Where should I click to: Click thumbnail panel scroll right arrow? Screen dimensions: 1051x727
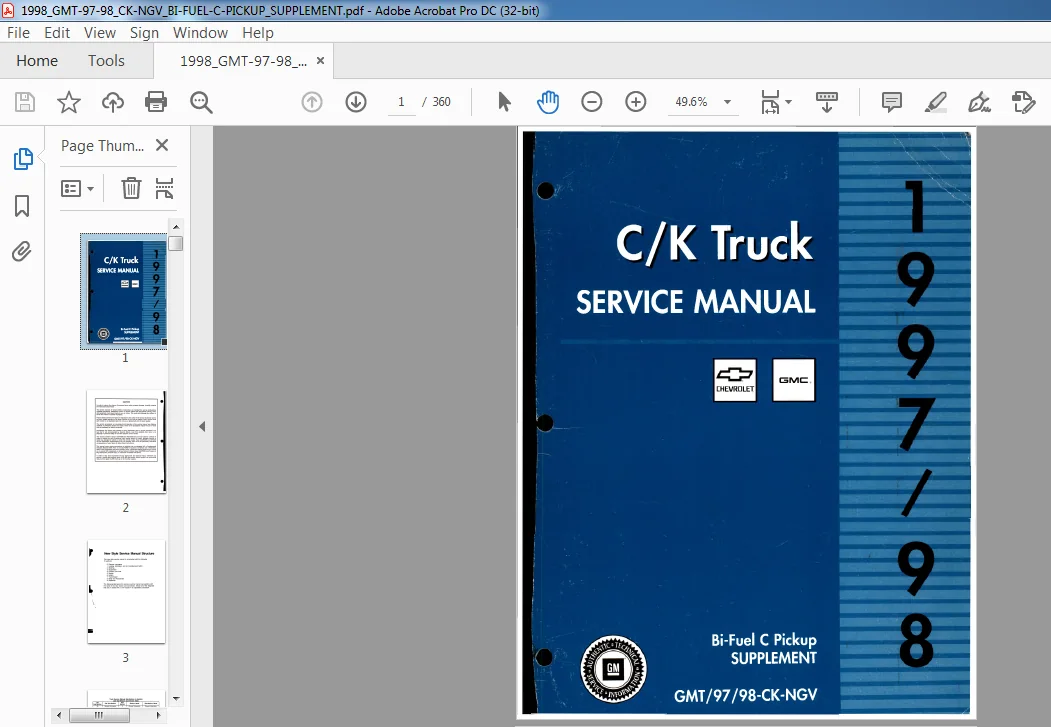click(158, 716)
